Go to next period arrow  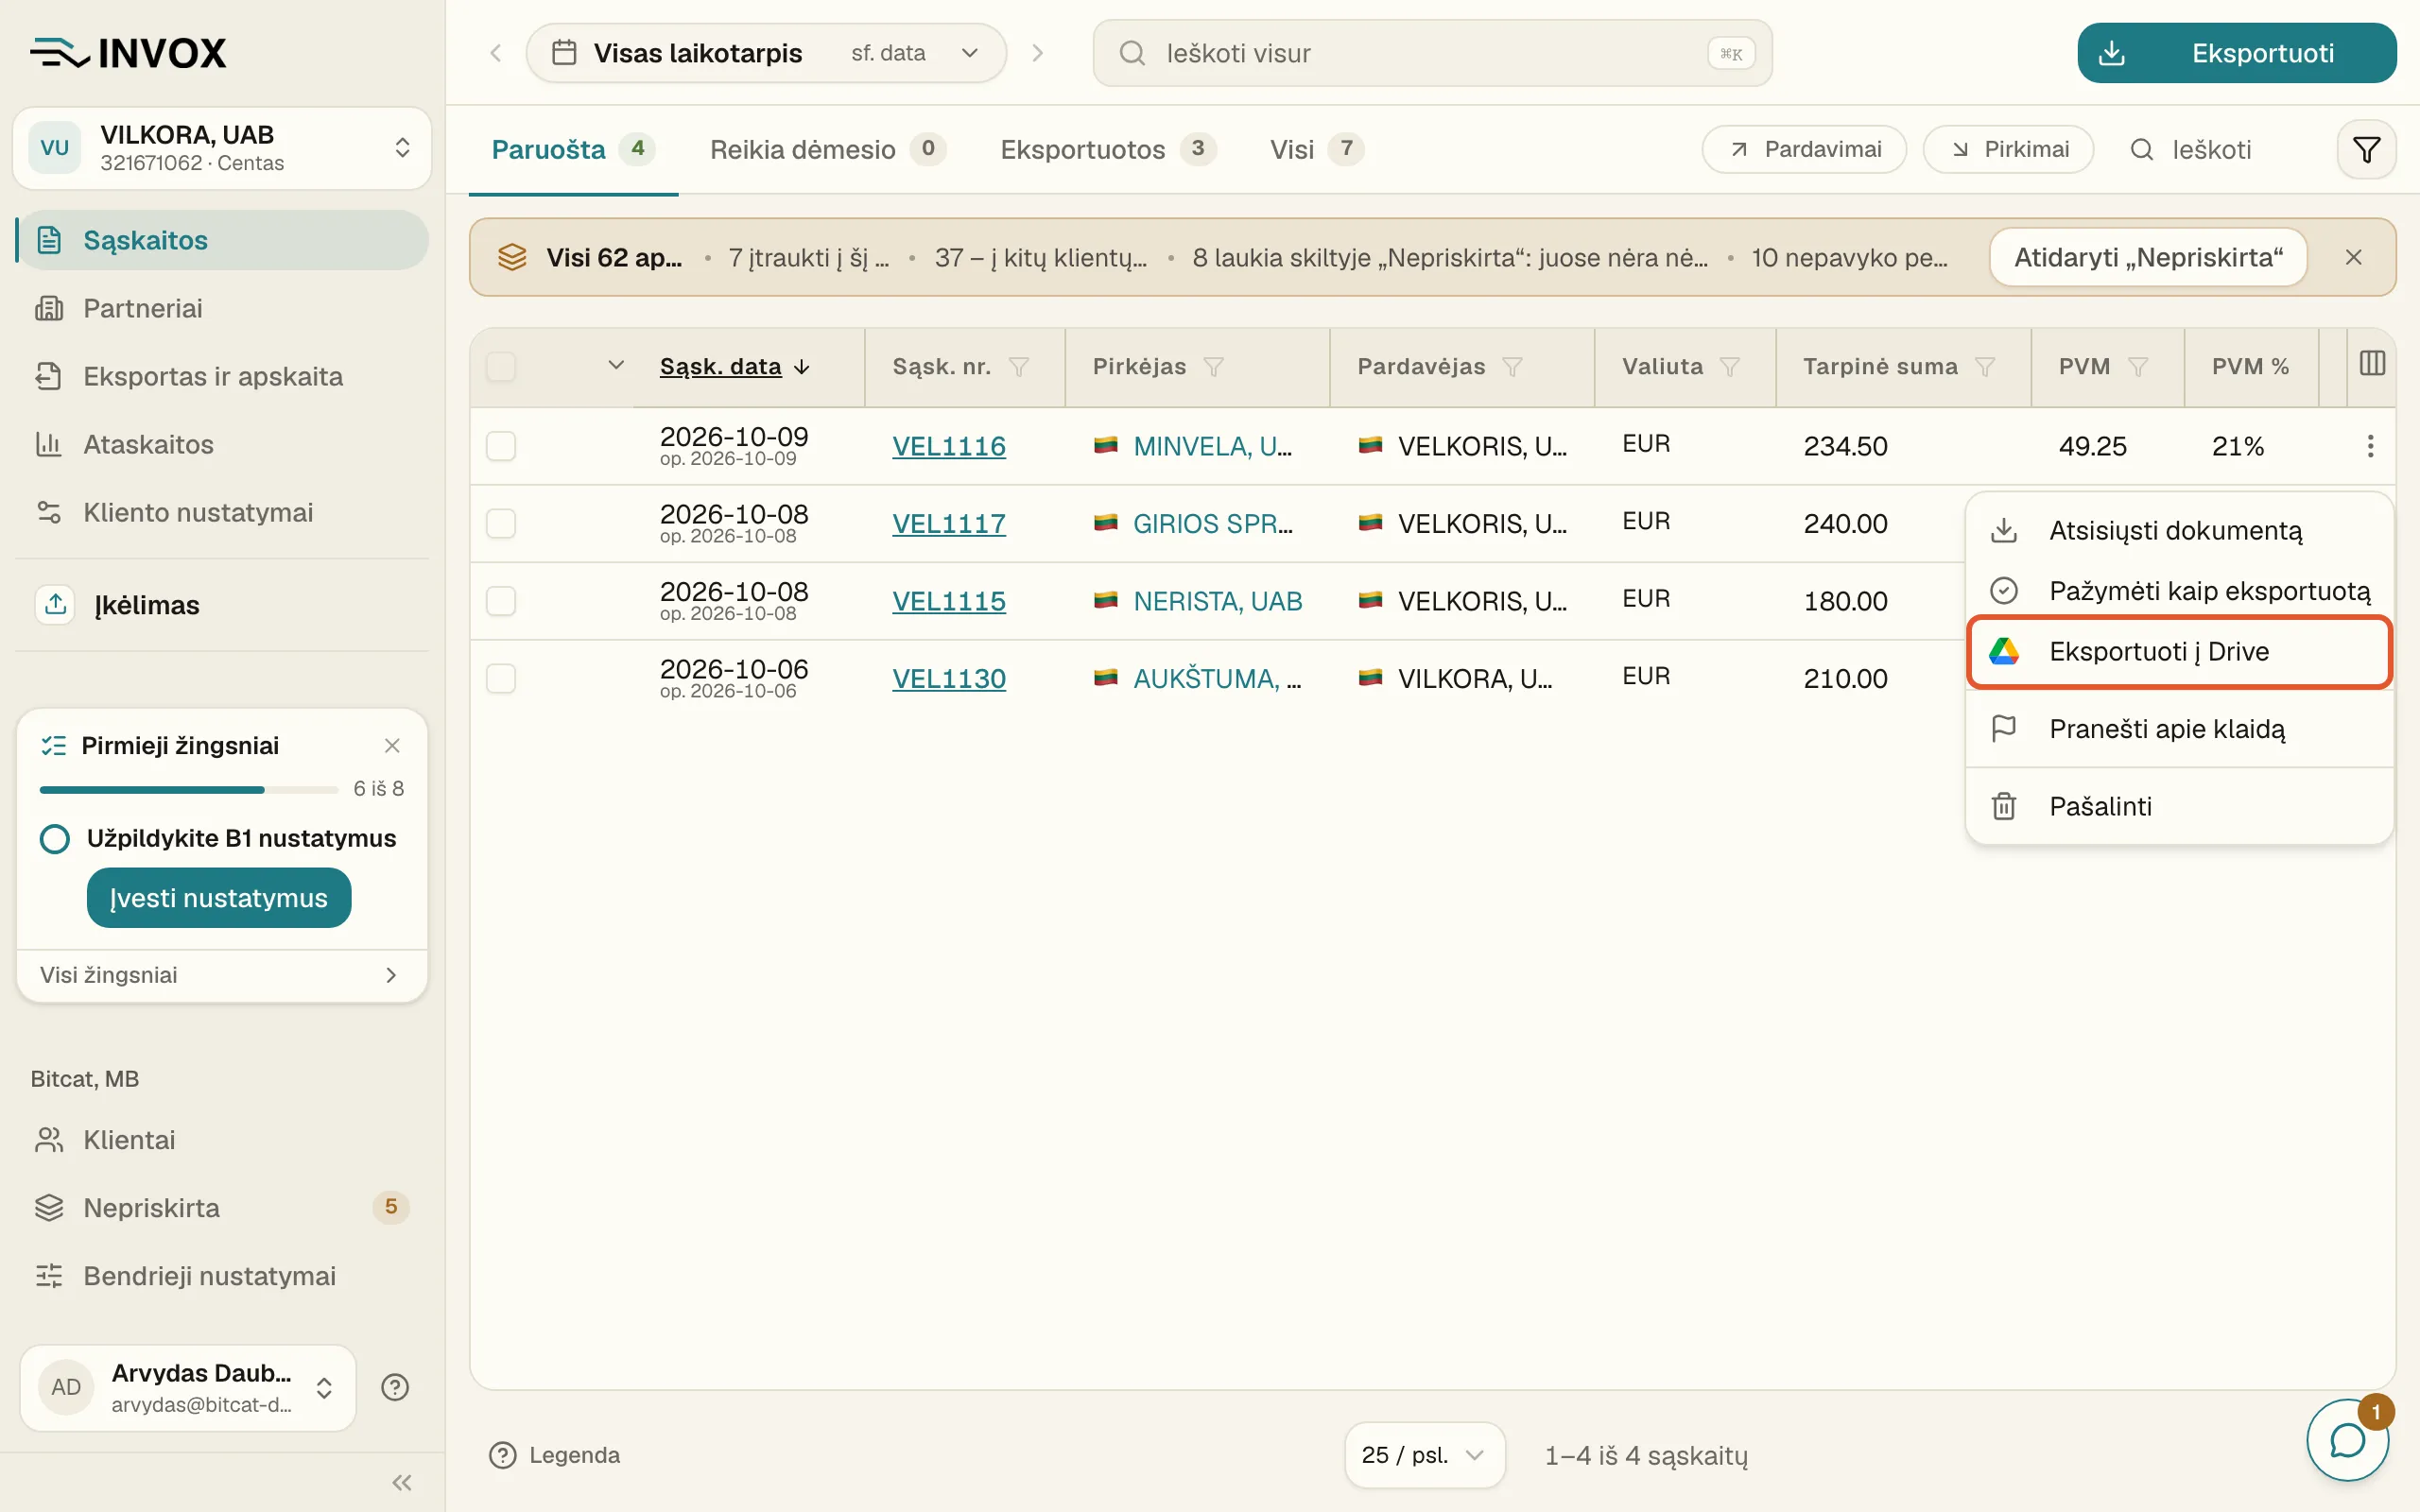click(x=1038, y=53)
